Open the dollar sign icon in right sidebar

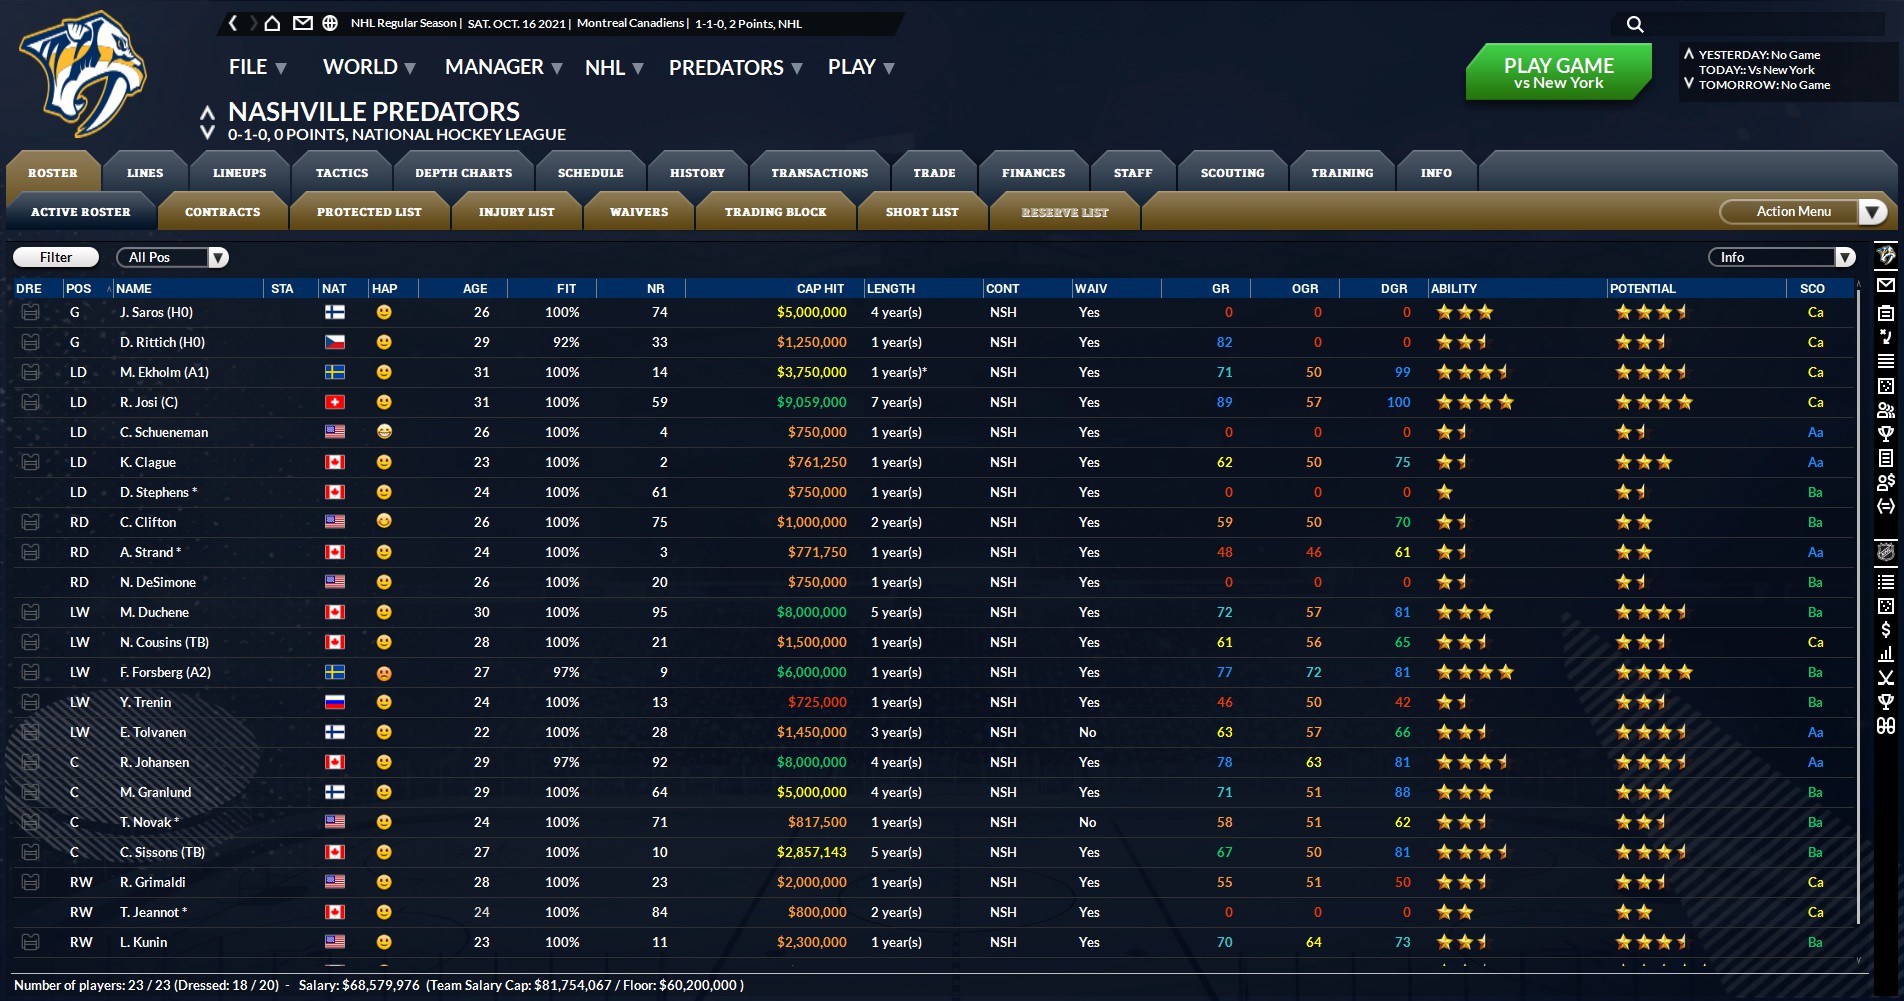point(1886,629)
